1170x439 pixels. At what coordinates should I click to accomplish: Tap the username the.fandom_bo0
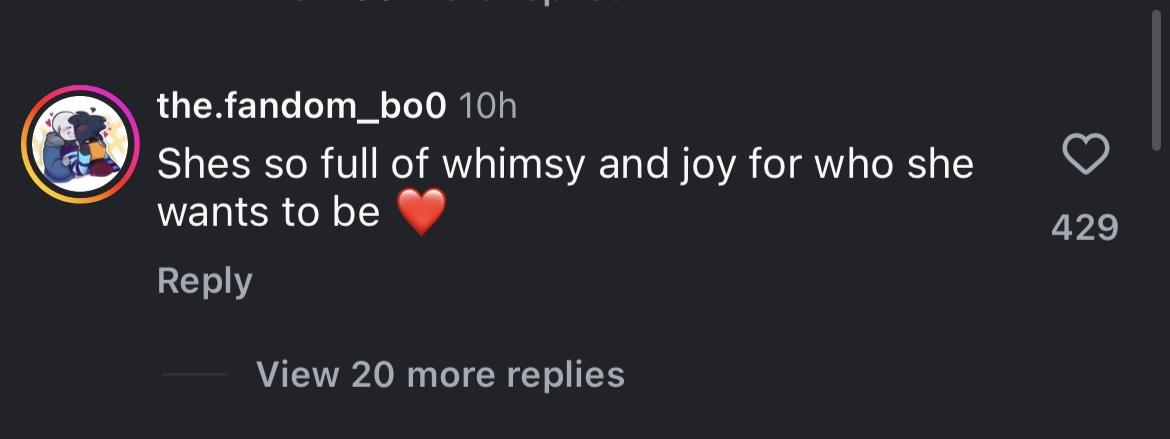pos(301,106)
